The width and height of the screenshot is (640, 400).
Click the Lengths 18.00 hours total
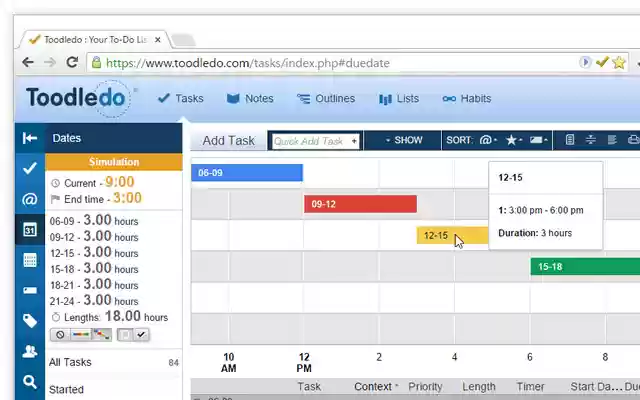tap(110, 316)
